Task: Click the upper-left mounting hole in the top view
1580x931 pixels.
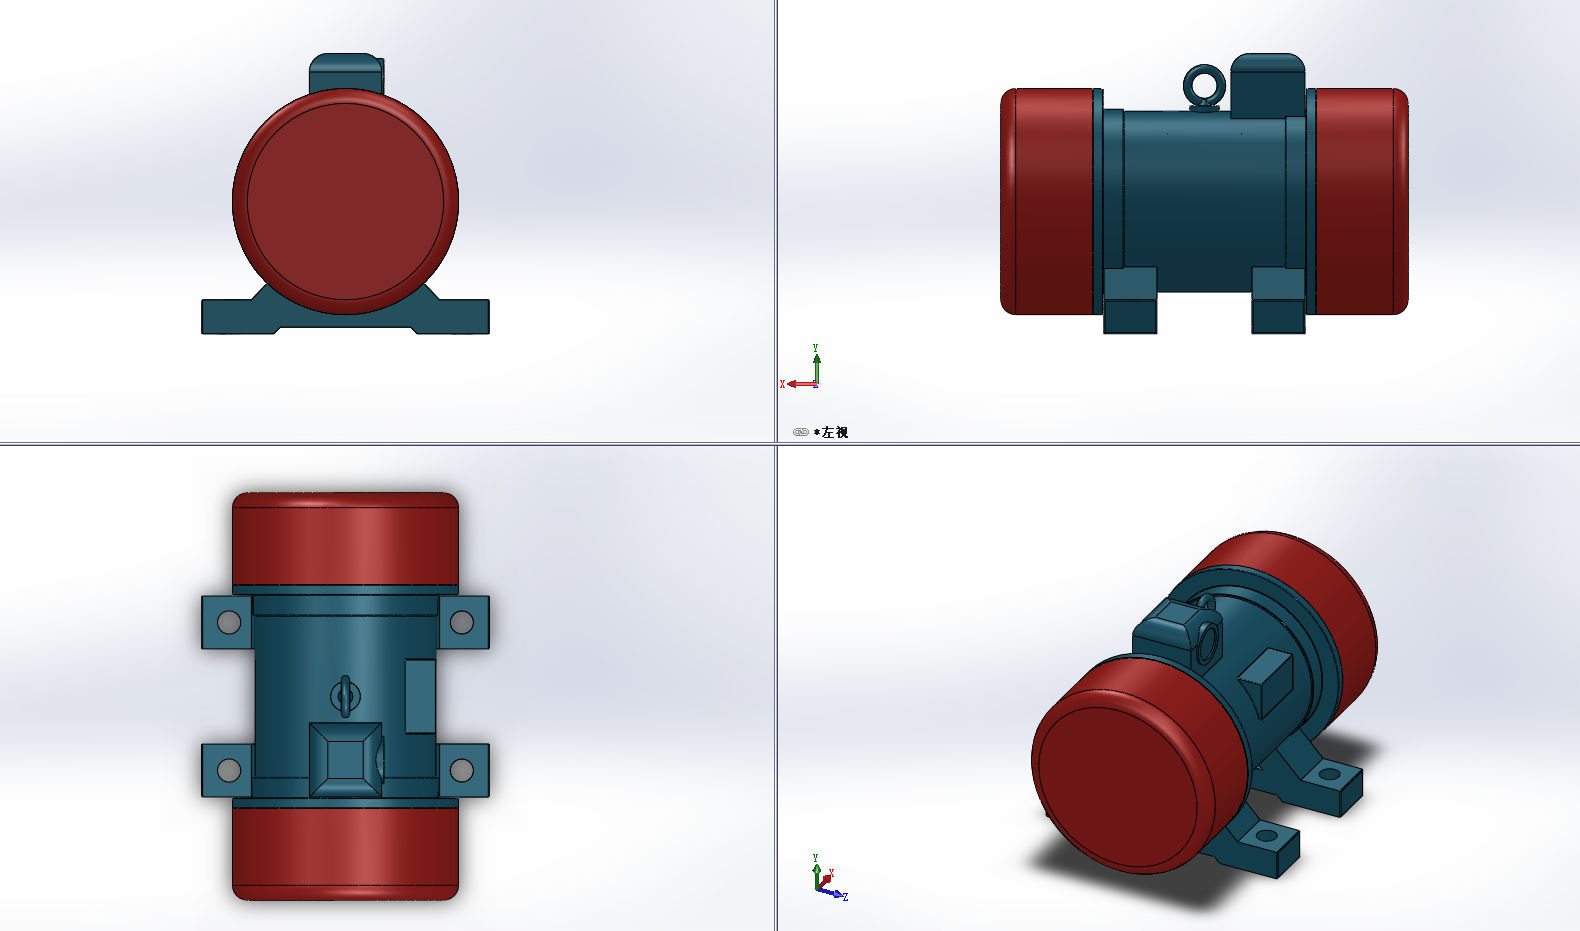Action: click(229, 622)
